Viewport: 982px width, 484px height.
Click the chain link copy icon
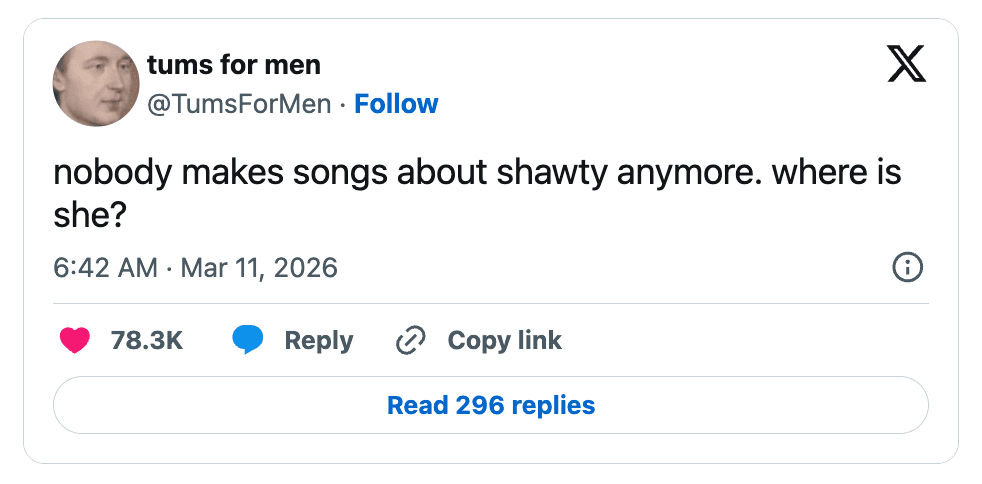[411, 340]
